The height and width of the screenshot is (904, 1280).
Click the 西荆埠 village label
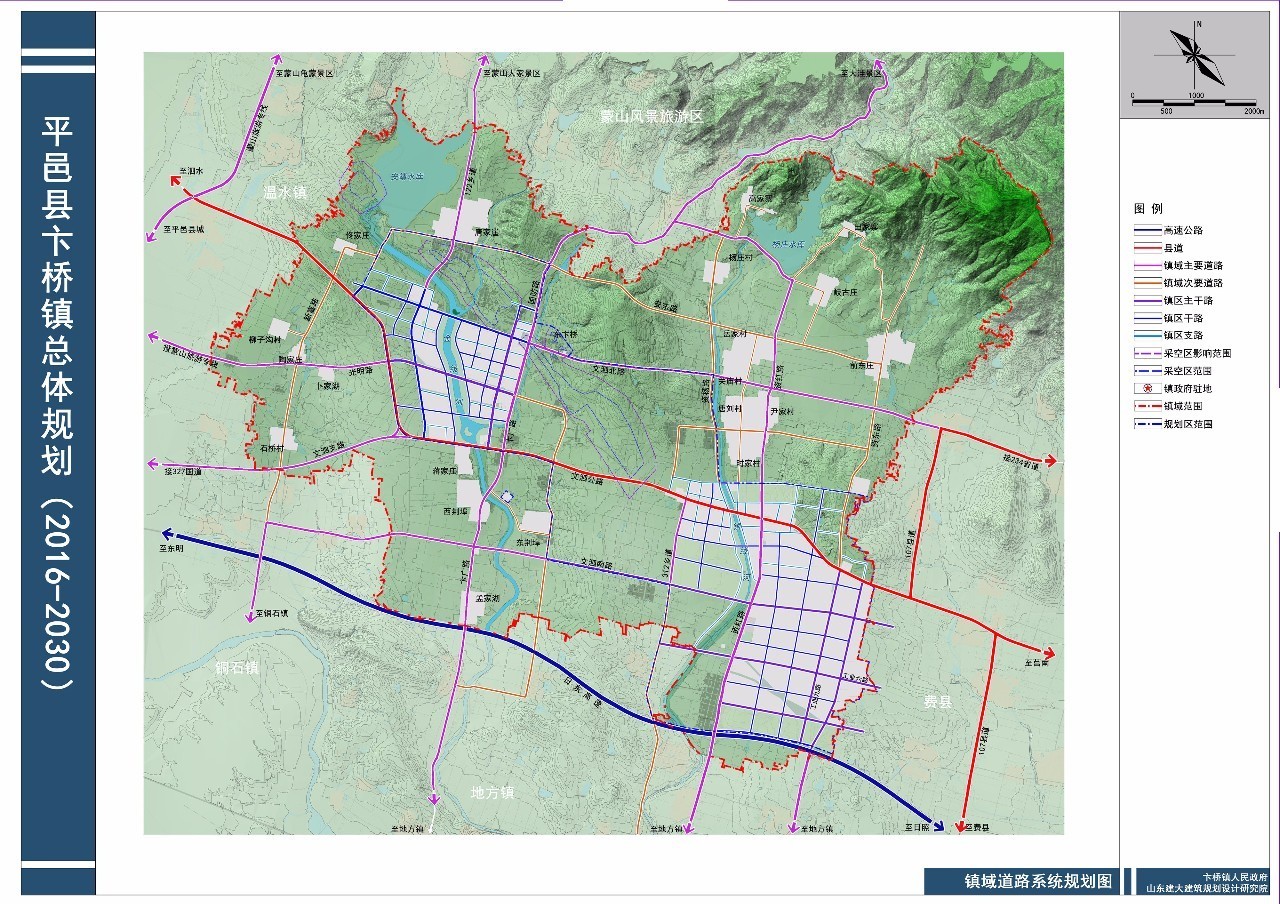pyautogui.click(x=458, y=511)
